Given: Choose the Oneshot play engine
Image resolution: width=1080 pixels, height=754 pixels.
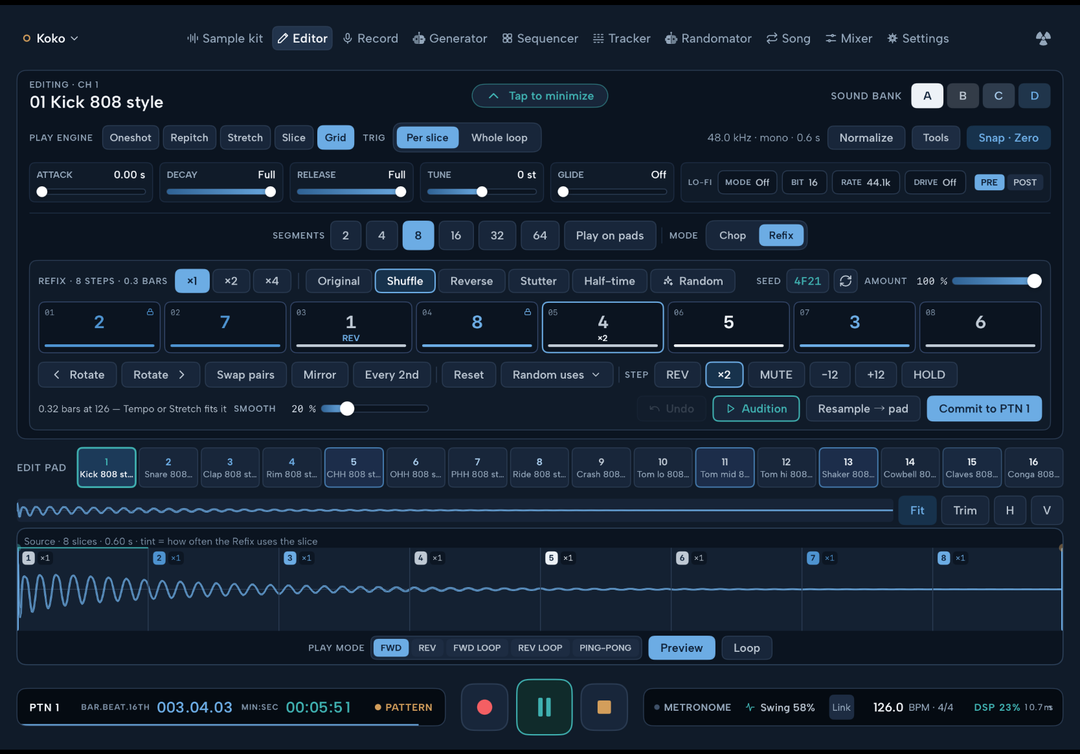Looking at the screenshot, I should coord(130,138).
